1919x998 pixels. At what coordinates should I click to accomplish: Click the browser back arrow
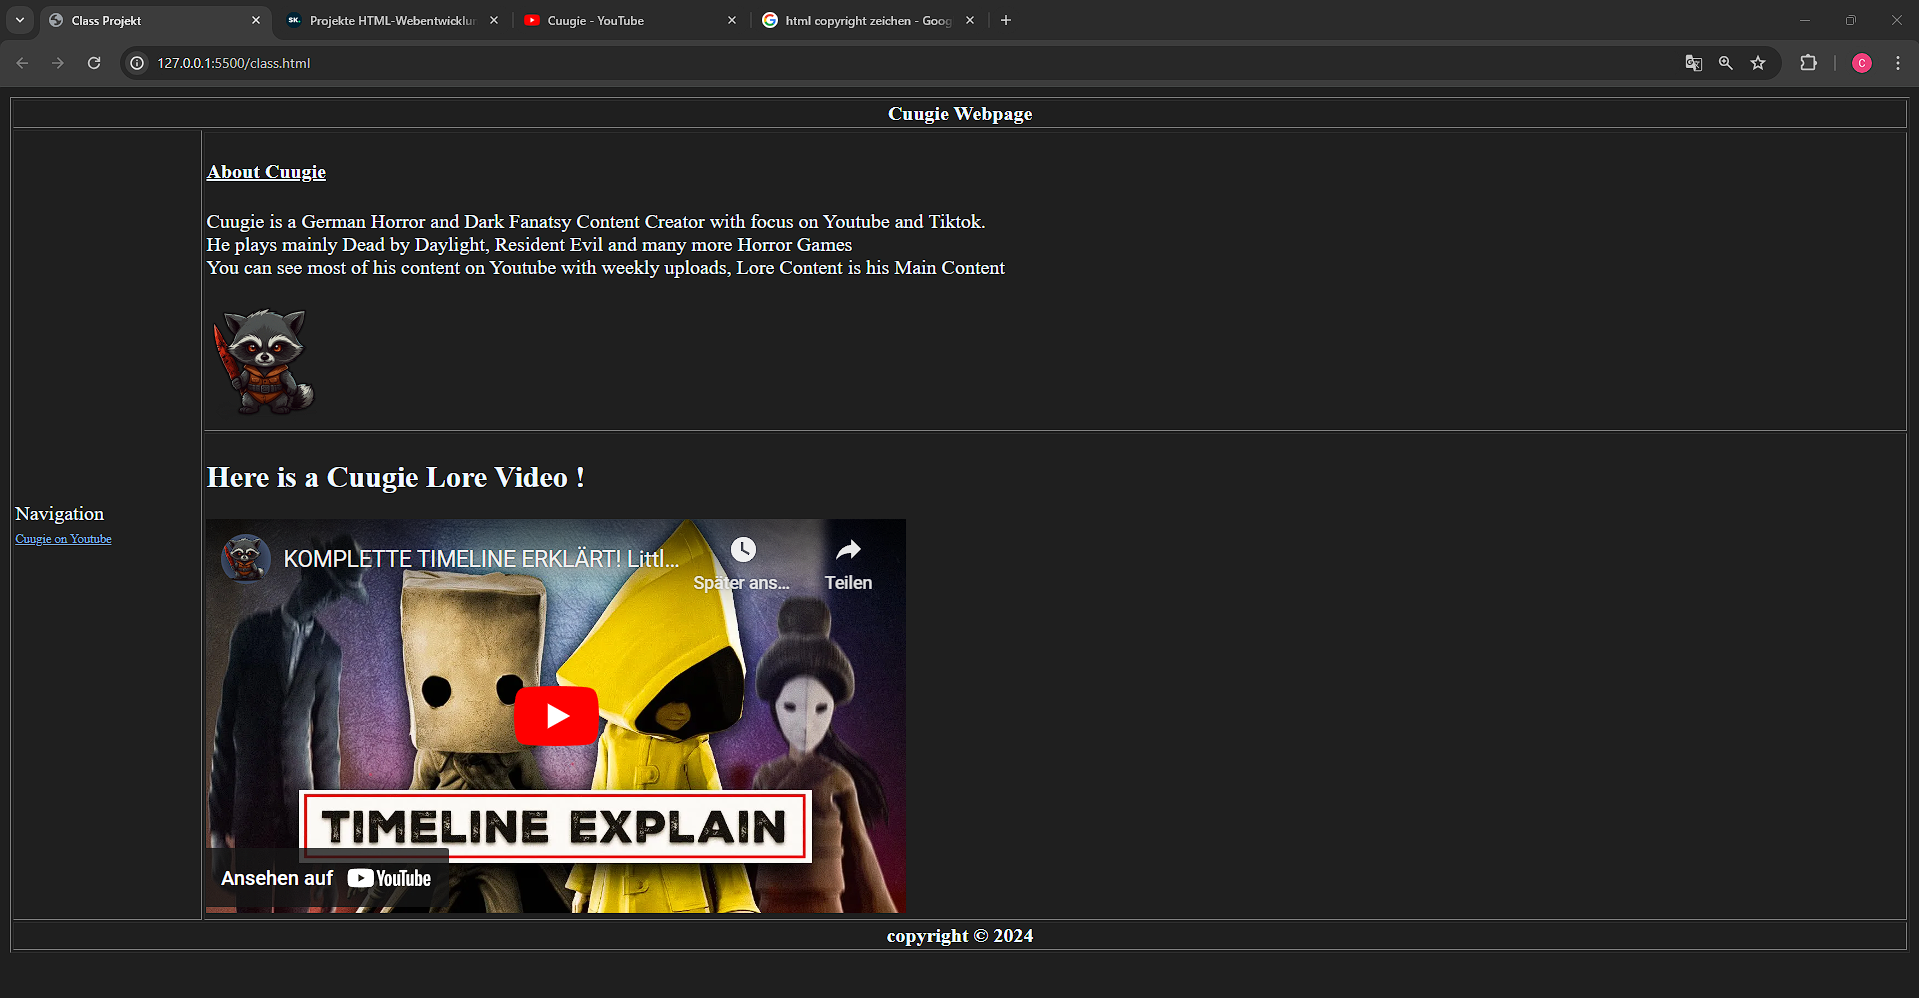pyautogui.click(x=22, y=63)
